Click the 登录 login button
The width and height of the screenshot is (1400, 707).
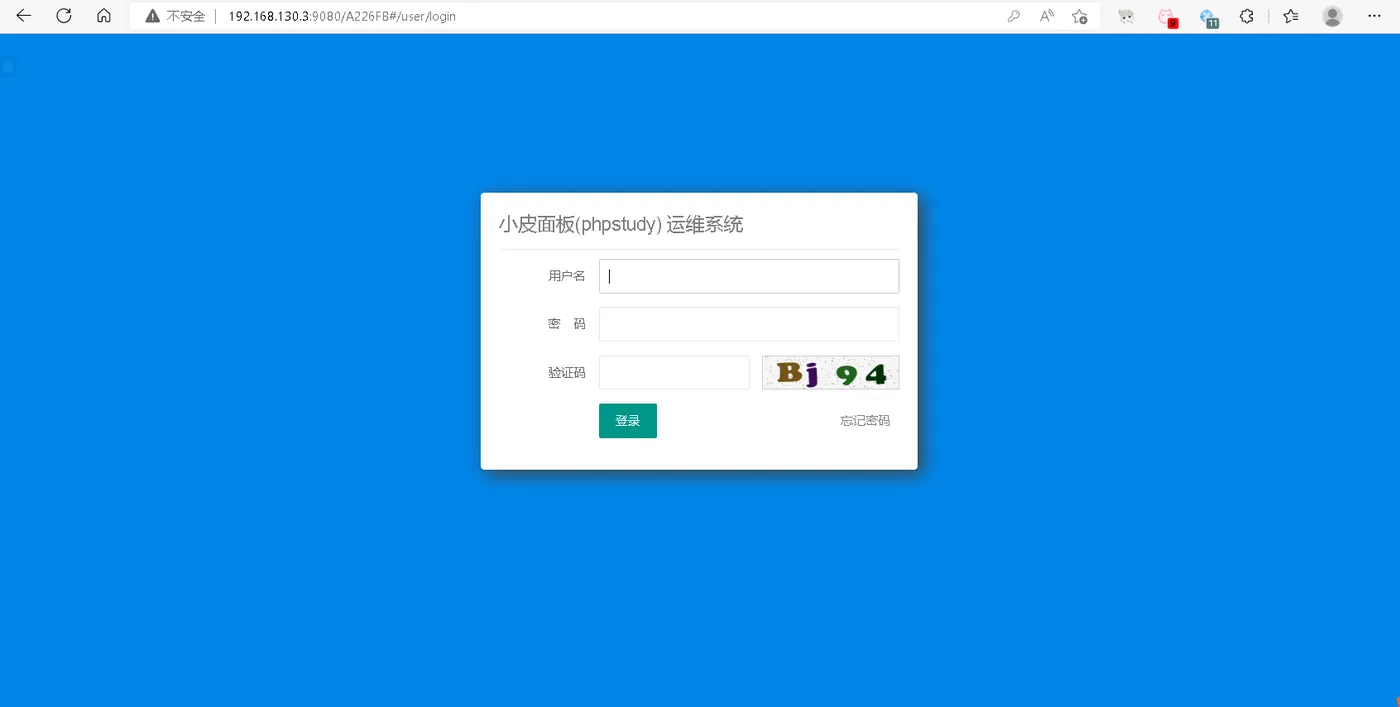(627, 420)
